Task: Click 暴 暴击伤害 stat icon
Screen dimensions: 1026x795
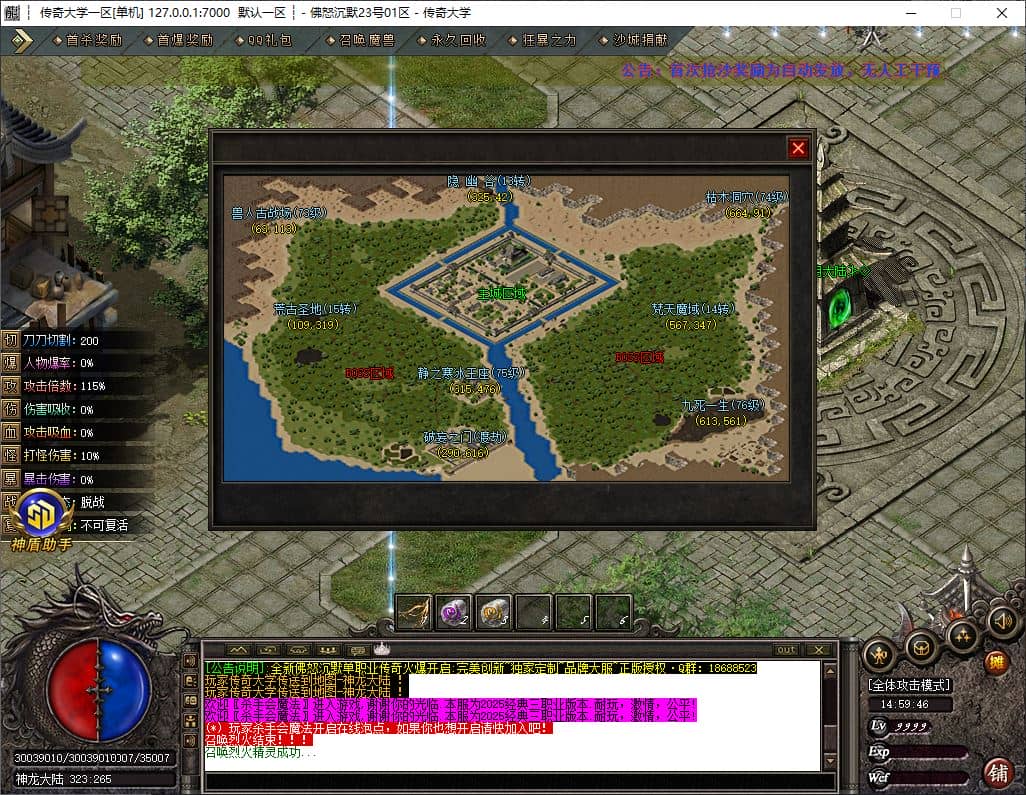Action: pos(10,479)
